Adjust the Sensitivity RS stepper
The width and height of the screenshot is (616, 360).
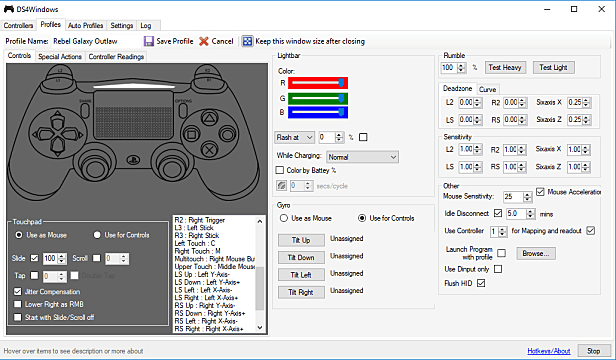click(522, 167)
